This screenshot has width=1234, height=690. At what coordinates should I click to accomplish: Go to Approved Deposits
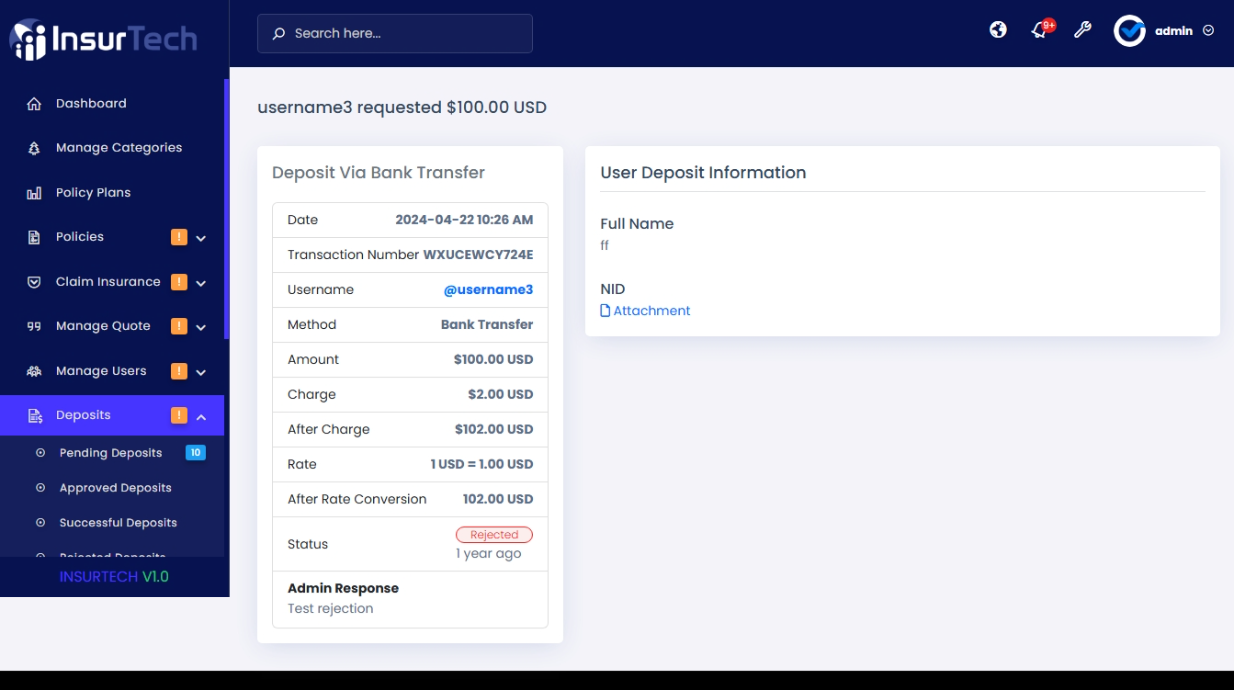click(x=115, y=488)
